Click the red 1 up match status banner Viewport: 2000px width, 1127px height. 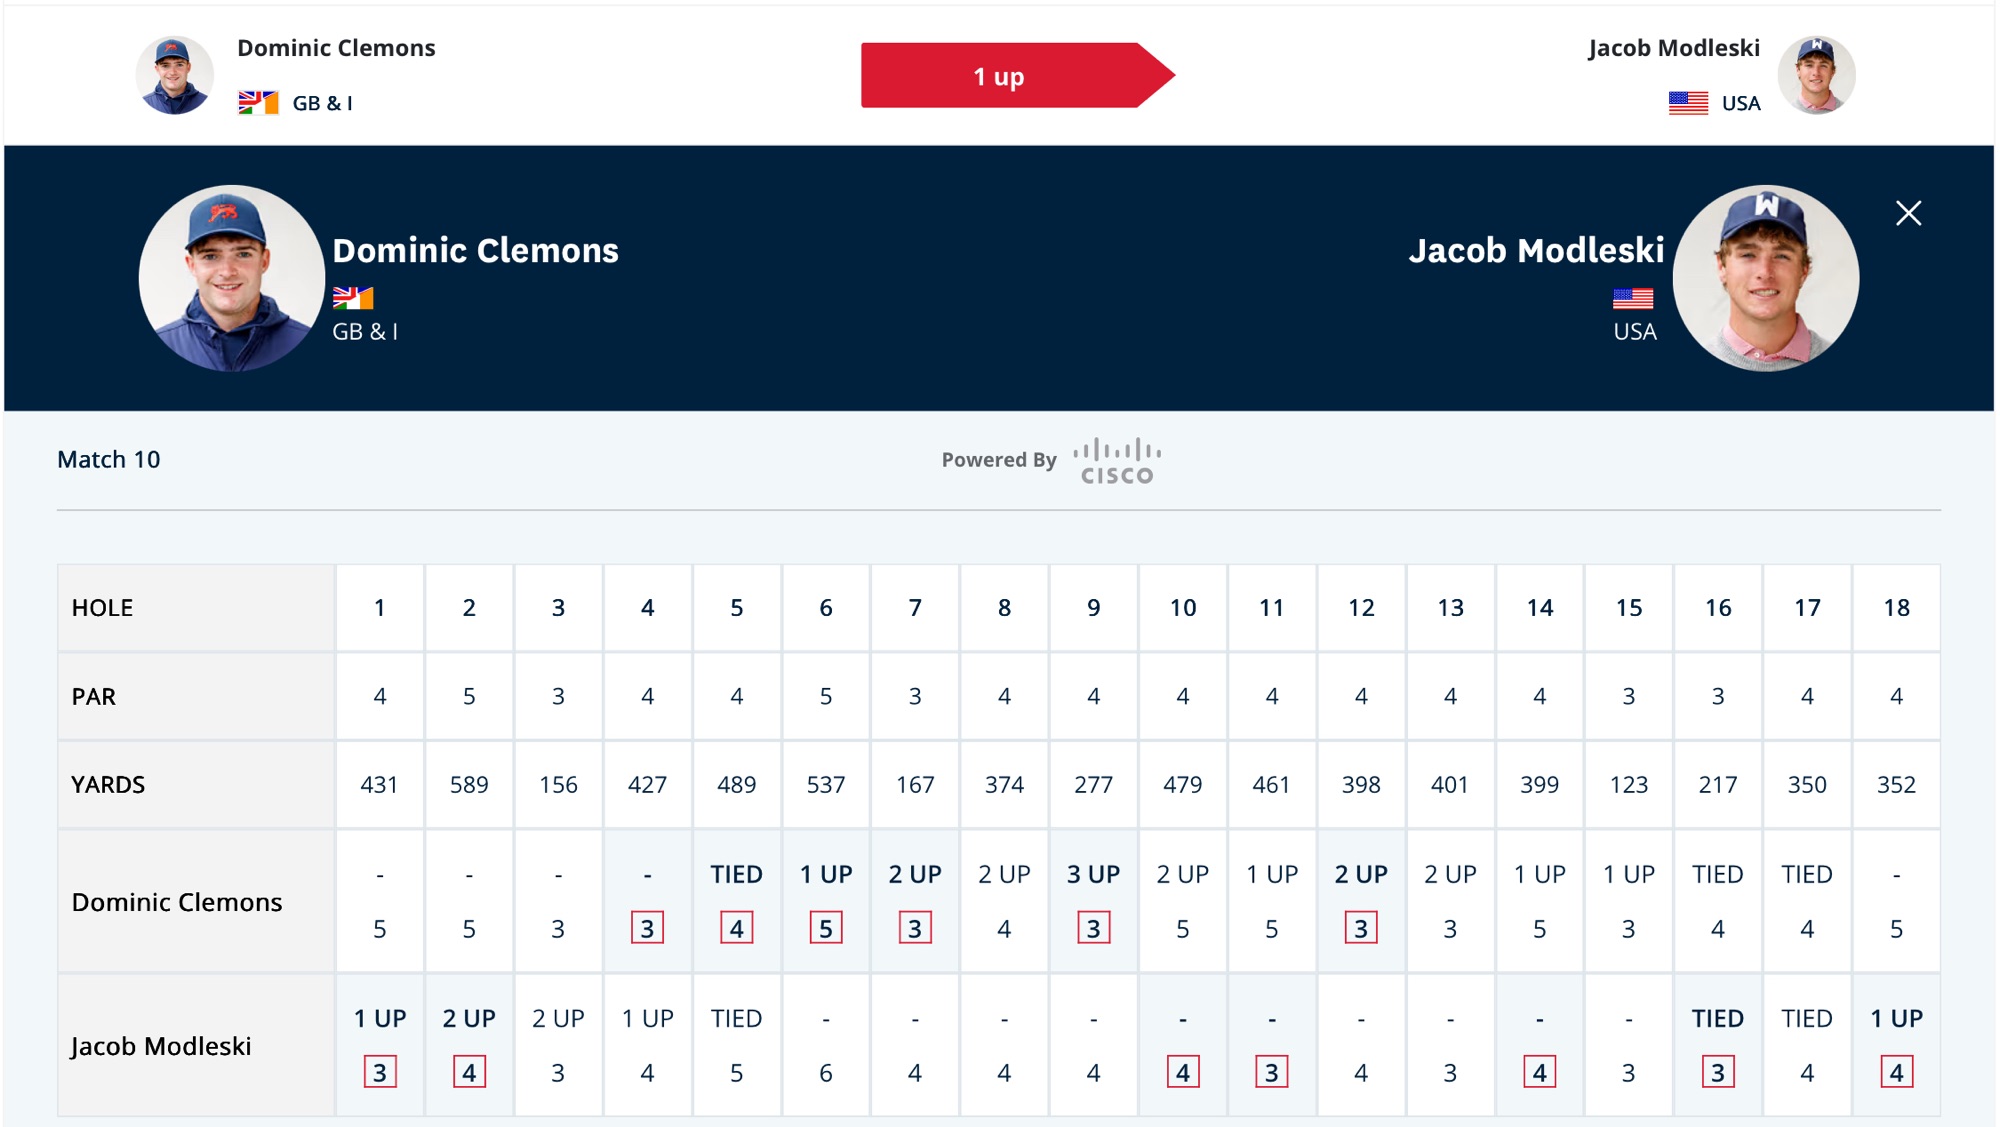pyautogui.click(x=1017, y=76)
